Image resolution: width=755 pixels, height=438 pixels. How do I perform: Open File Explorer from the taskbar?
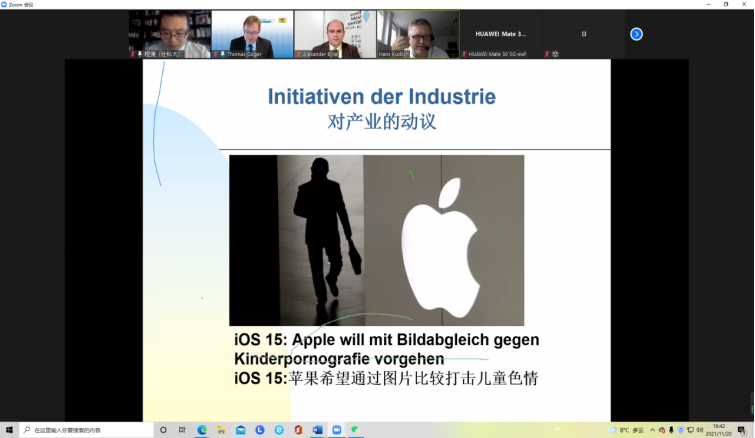coord(221,430)
